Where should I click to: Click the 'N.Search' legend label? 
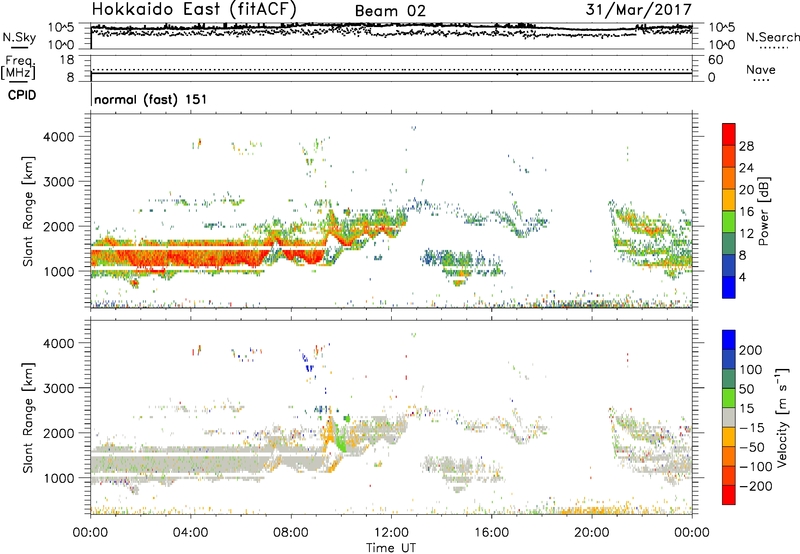pyautogui.click(x=773, y=37)
